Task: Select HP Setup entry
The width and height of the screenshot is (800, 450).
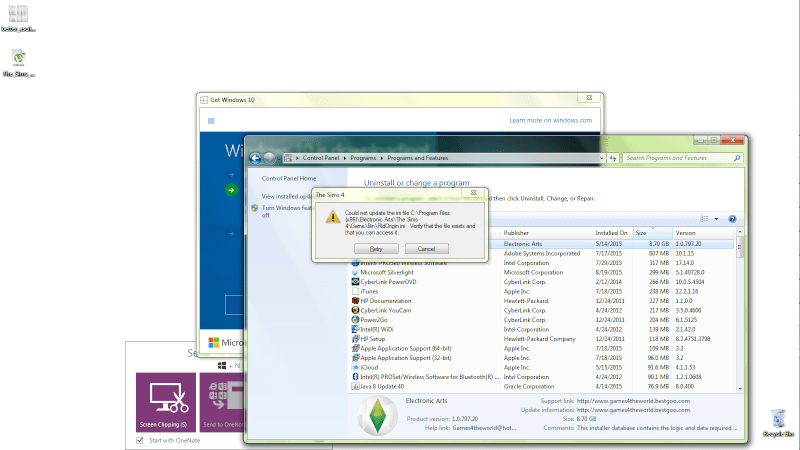Action: pos(372,339)
